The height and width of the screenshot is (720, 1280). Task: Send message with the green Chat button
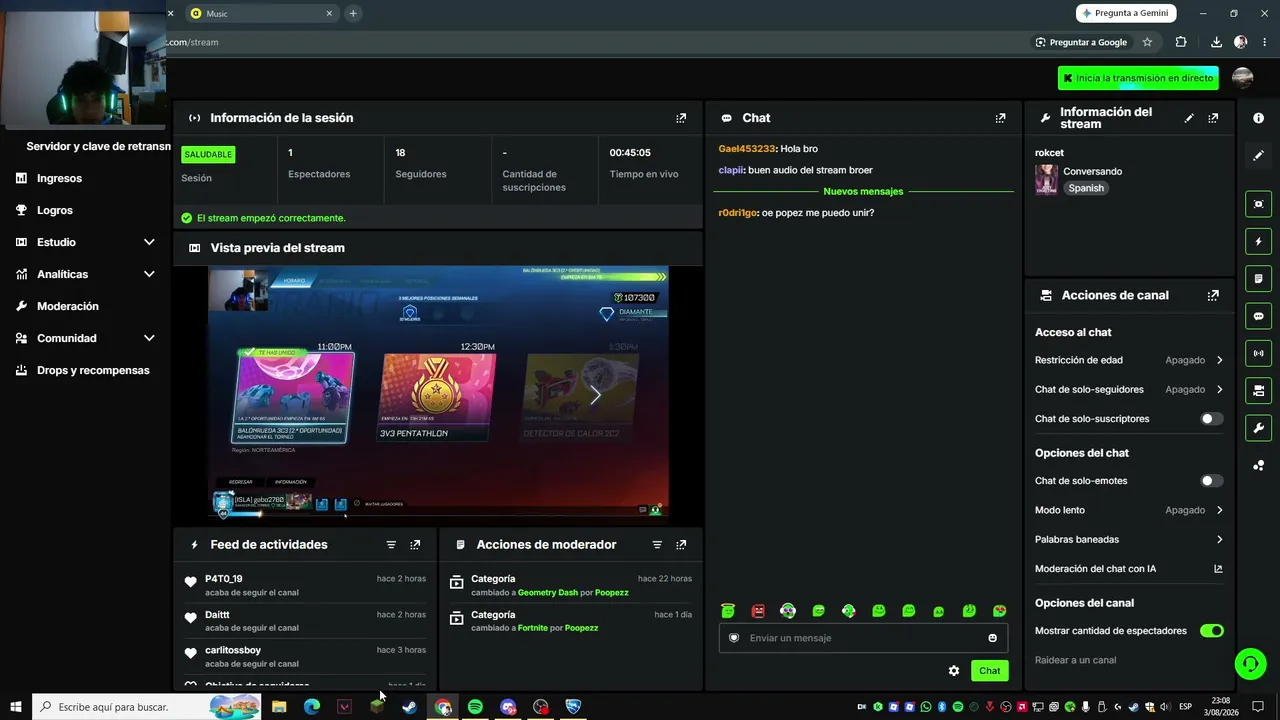pos(989,671)
